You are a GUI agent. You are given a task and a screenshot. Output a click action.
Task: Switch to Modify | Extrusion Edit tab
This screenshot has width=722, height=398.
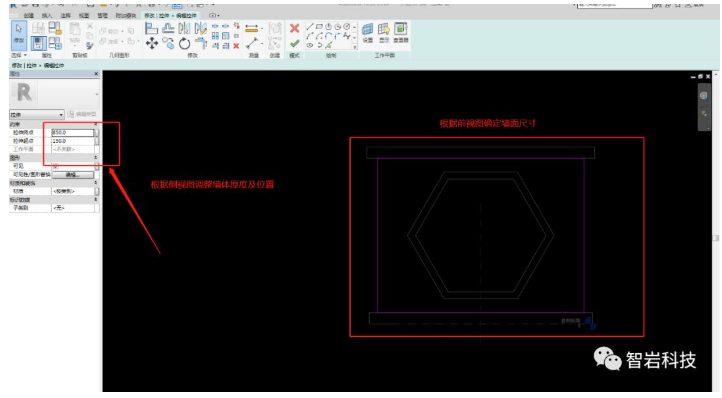pos(170,16)
